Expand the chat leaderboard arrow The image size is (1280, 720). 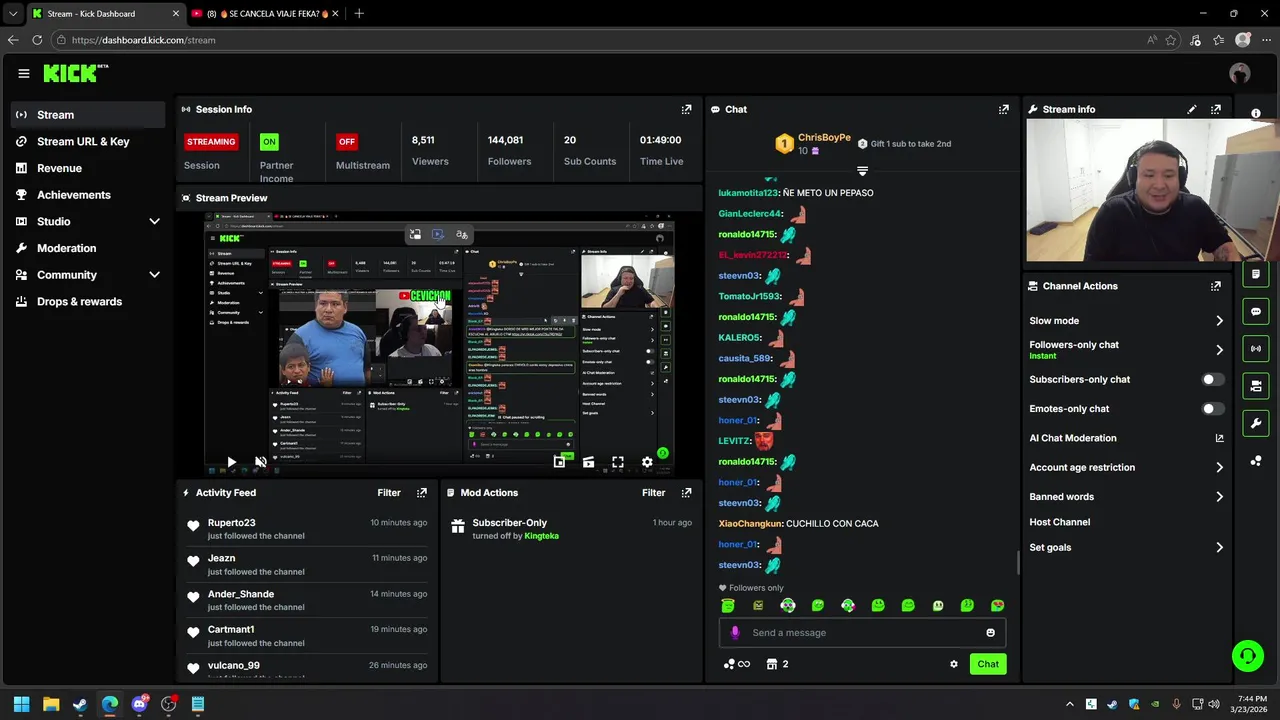click(x=862, y=171)
